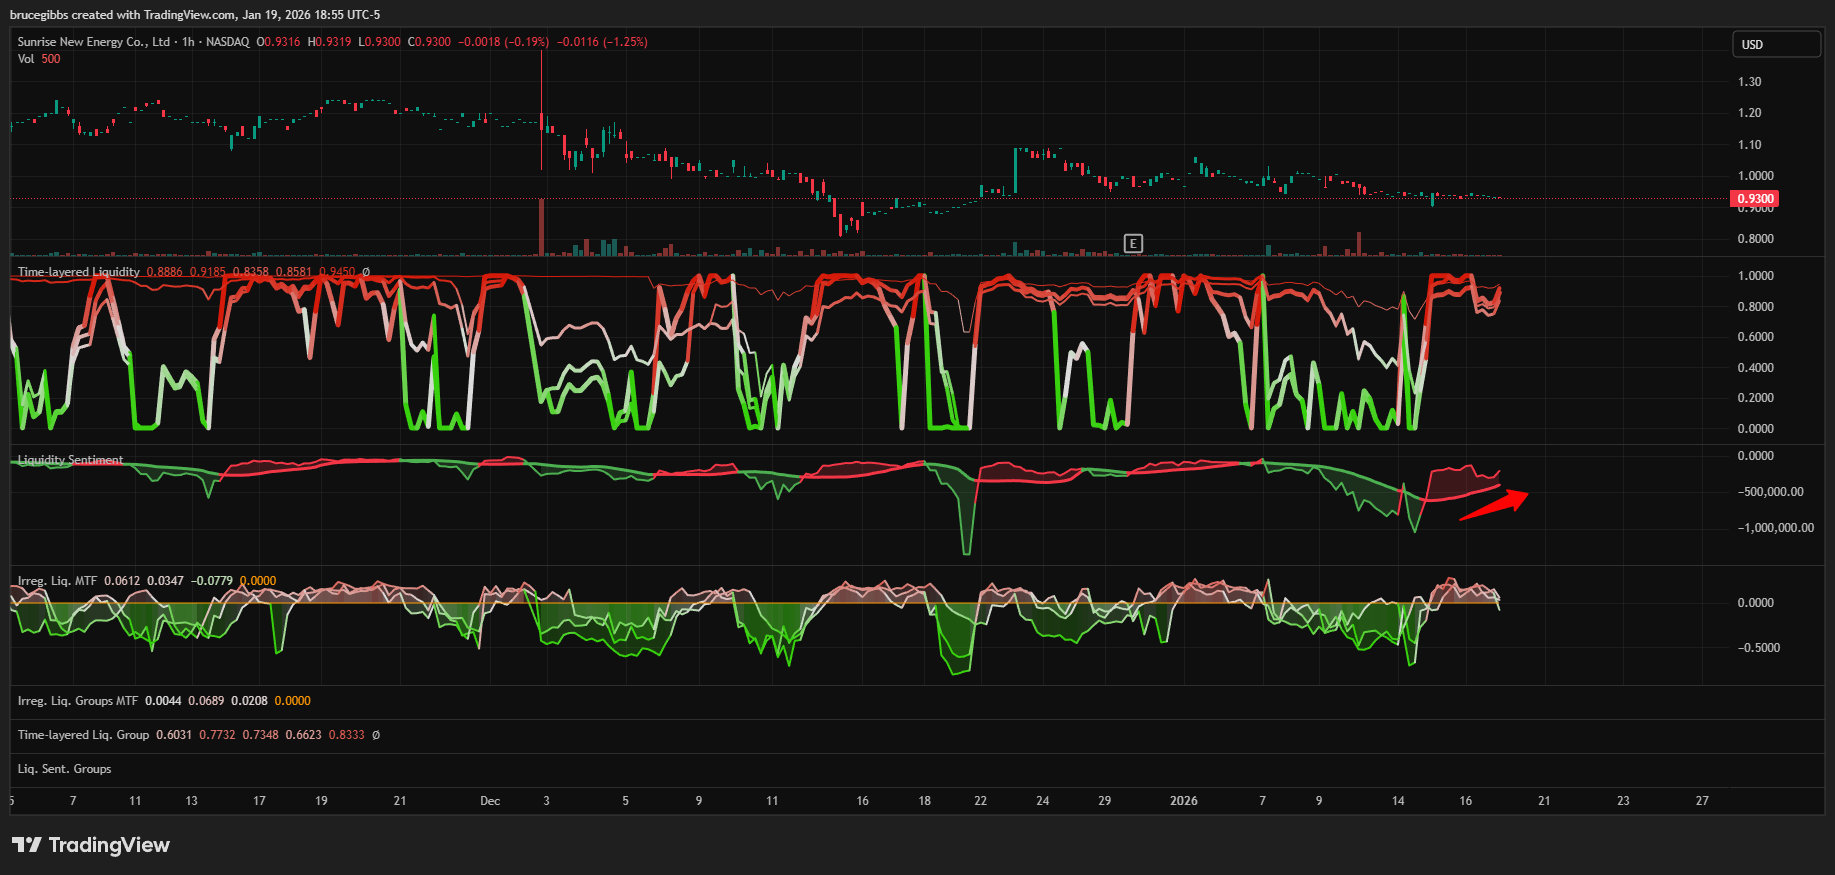This screenshot has width=1835, height=875.
Task: Expand the Liq. Sent. Groups pane
Action: pos(64,769)
